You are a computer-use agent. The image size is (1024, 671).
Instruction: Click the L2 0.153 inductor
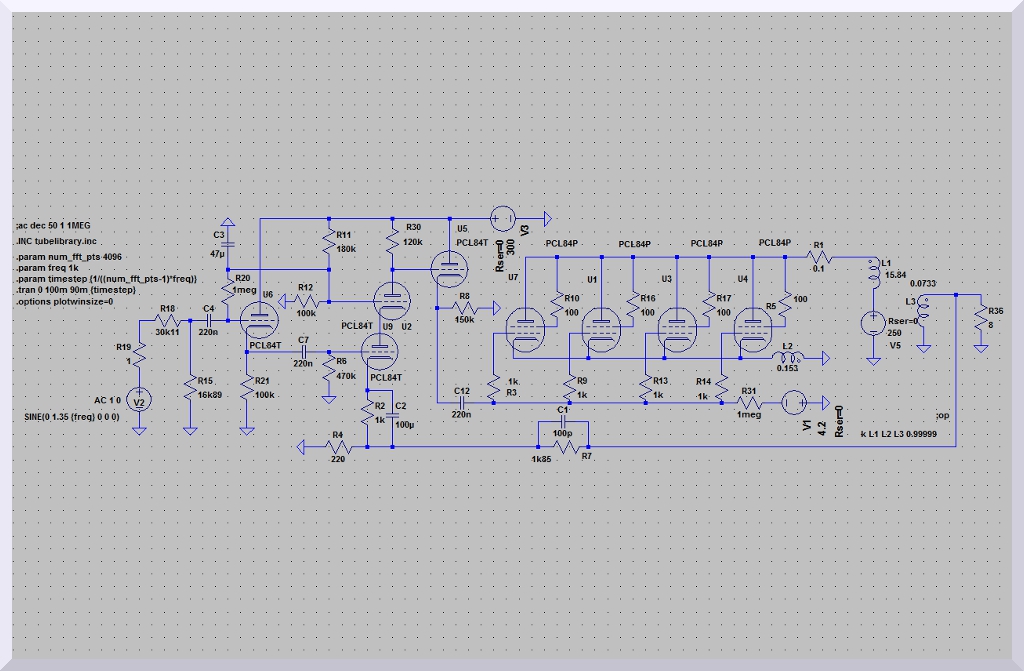click(786, 354)
